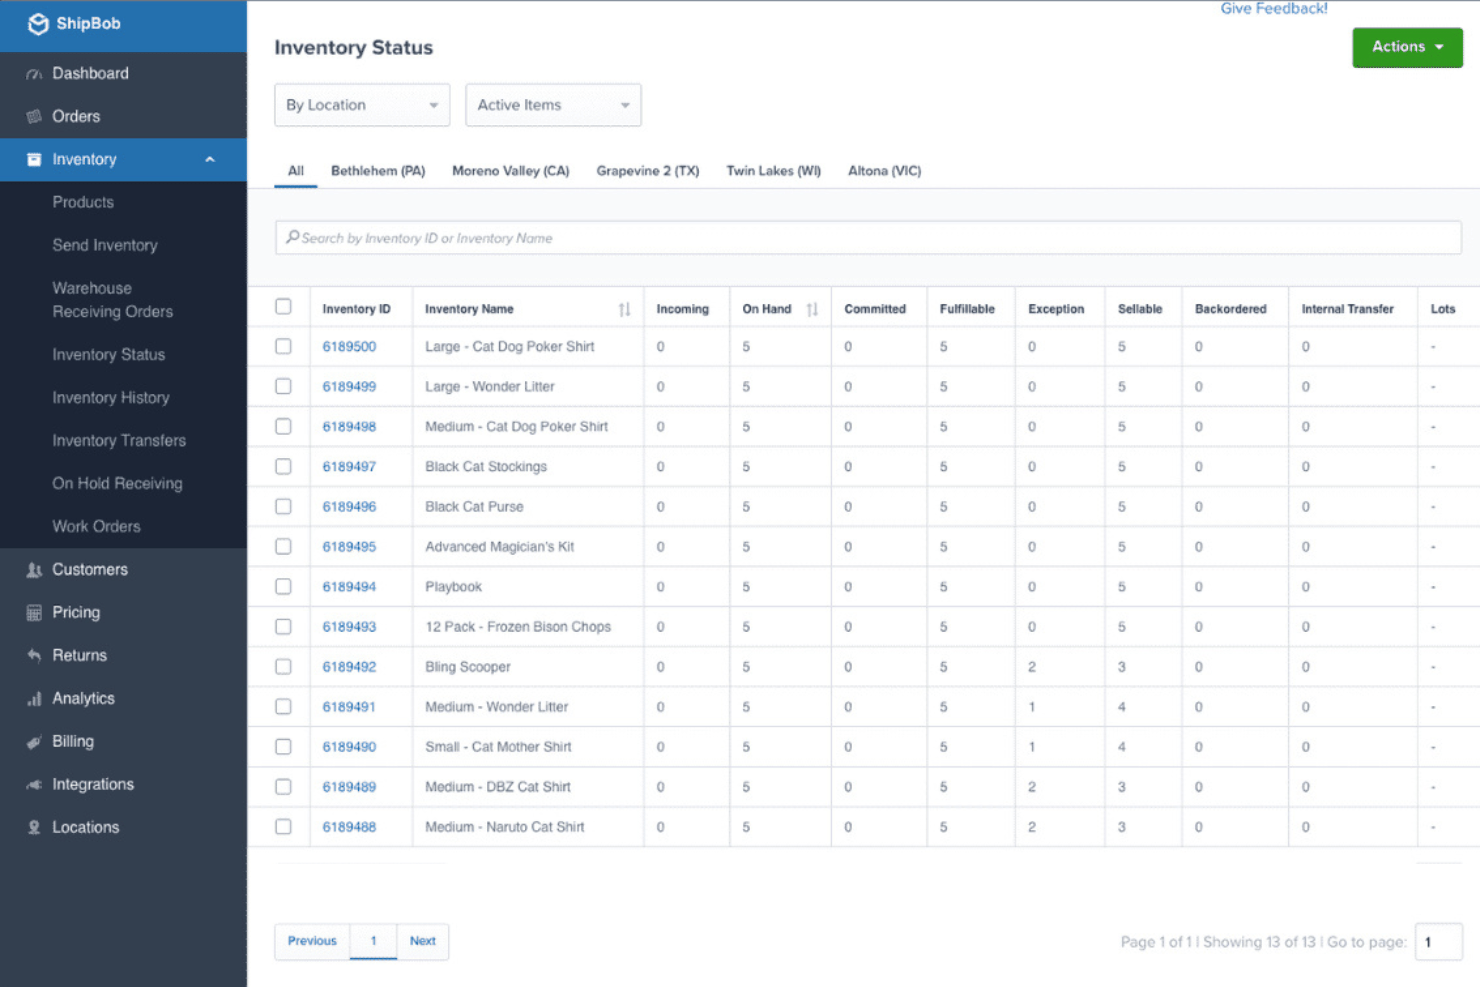The image size is (1480, 987).
Task: Check the box for inventory 6189500
Action: [283, 346]
